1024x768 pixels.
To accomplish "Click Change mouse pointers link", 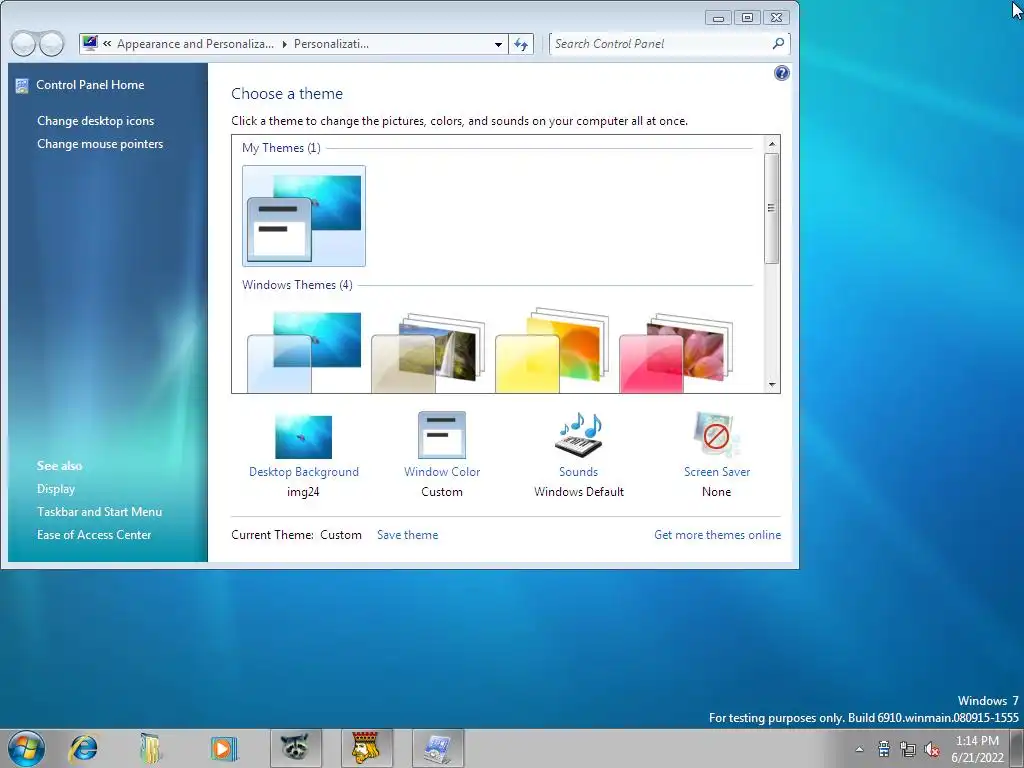I will [100, 144].
